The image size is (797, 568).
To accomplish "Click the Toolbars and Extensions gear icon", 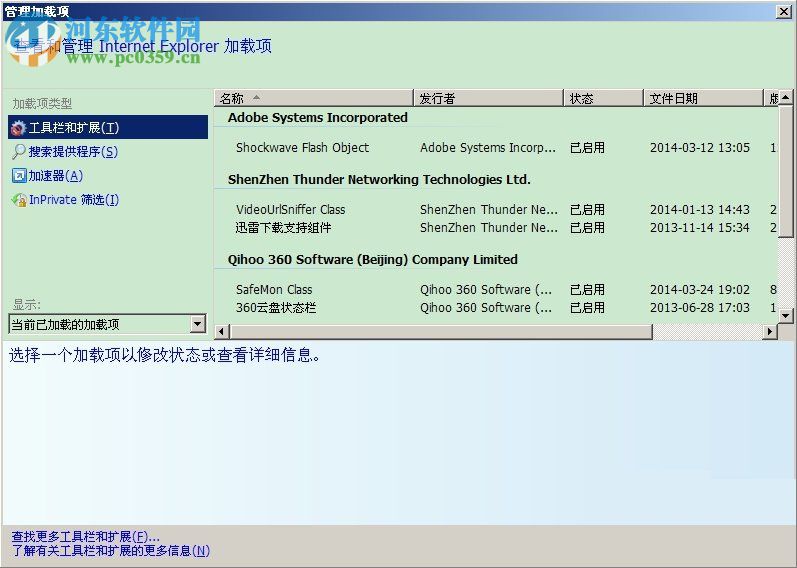I will click(18, 127).
